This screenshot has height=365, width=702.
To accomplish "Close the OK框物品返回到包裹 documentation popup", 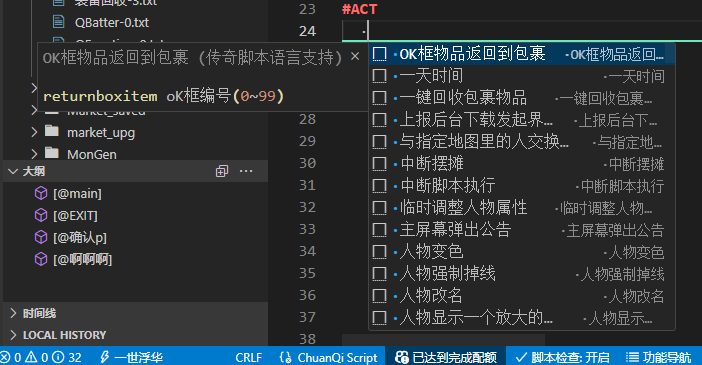I will [x=355, y=56].
